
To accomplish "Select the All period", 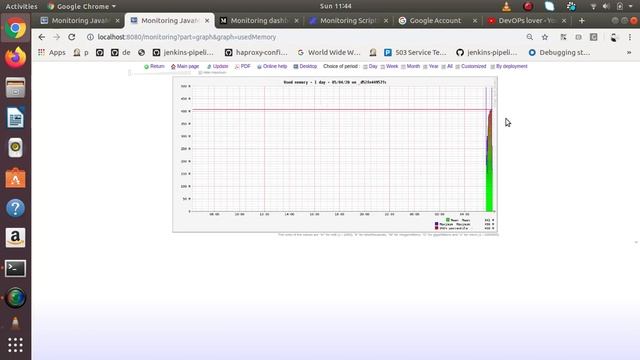I will [x=447, y=66].
